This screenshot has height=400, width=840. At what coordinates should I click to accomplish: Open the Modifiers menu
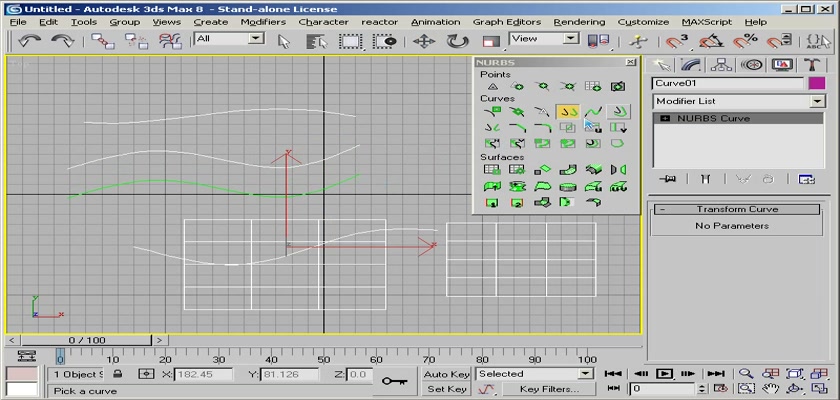(x=263, y=22)
